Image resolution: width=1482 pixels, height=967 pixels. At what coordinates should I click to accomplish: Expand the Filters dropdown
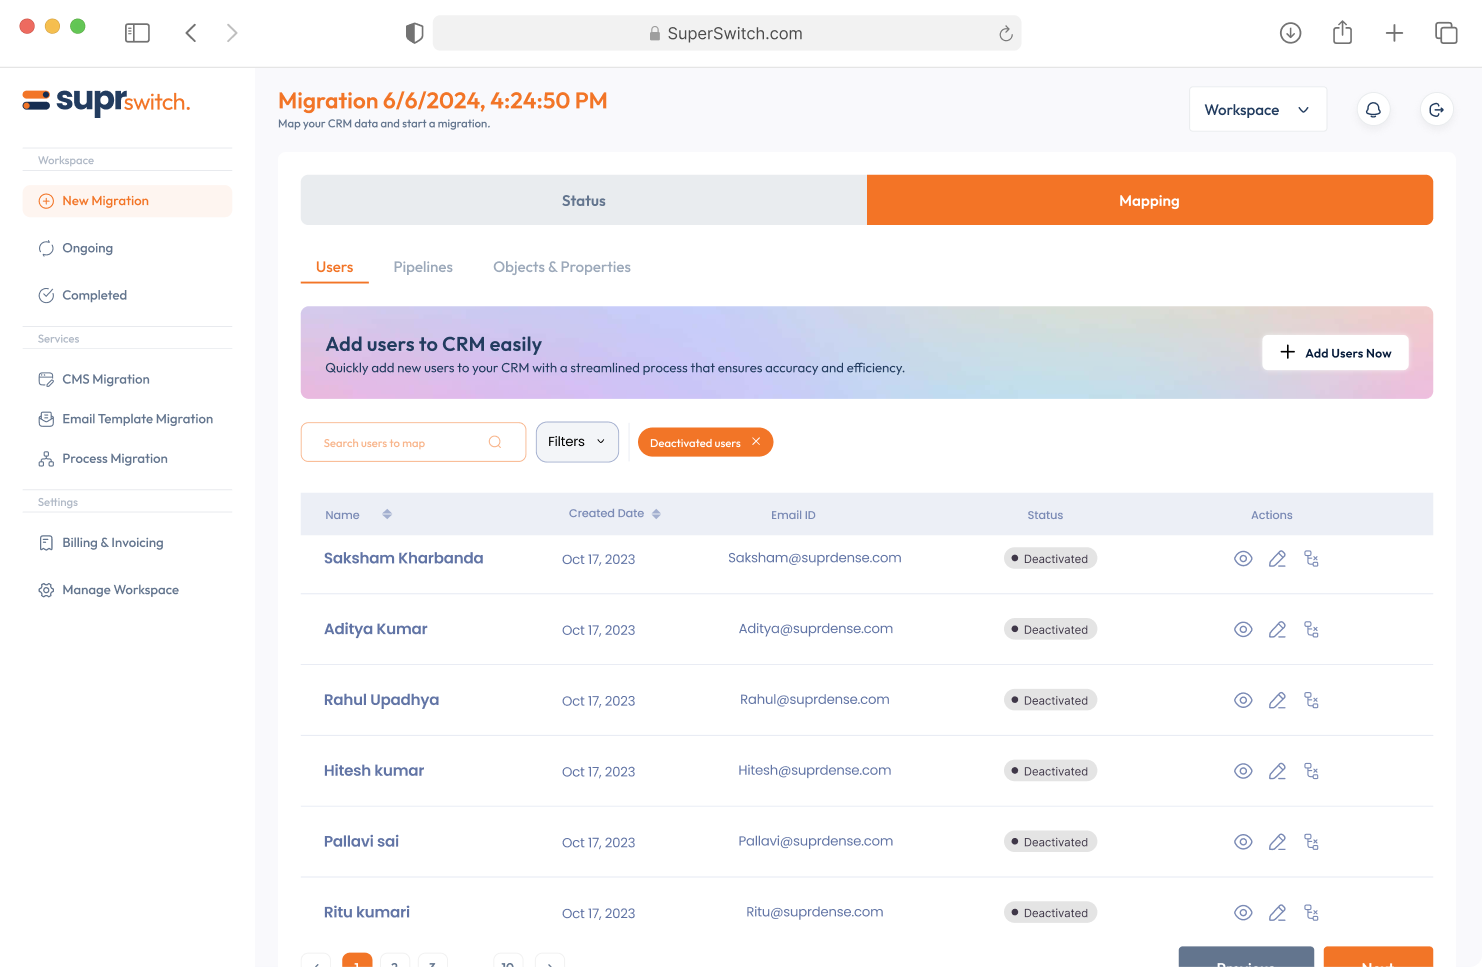pyautogui.click(x=577, y=442)
